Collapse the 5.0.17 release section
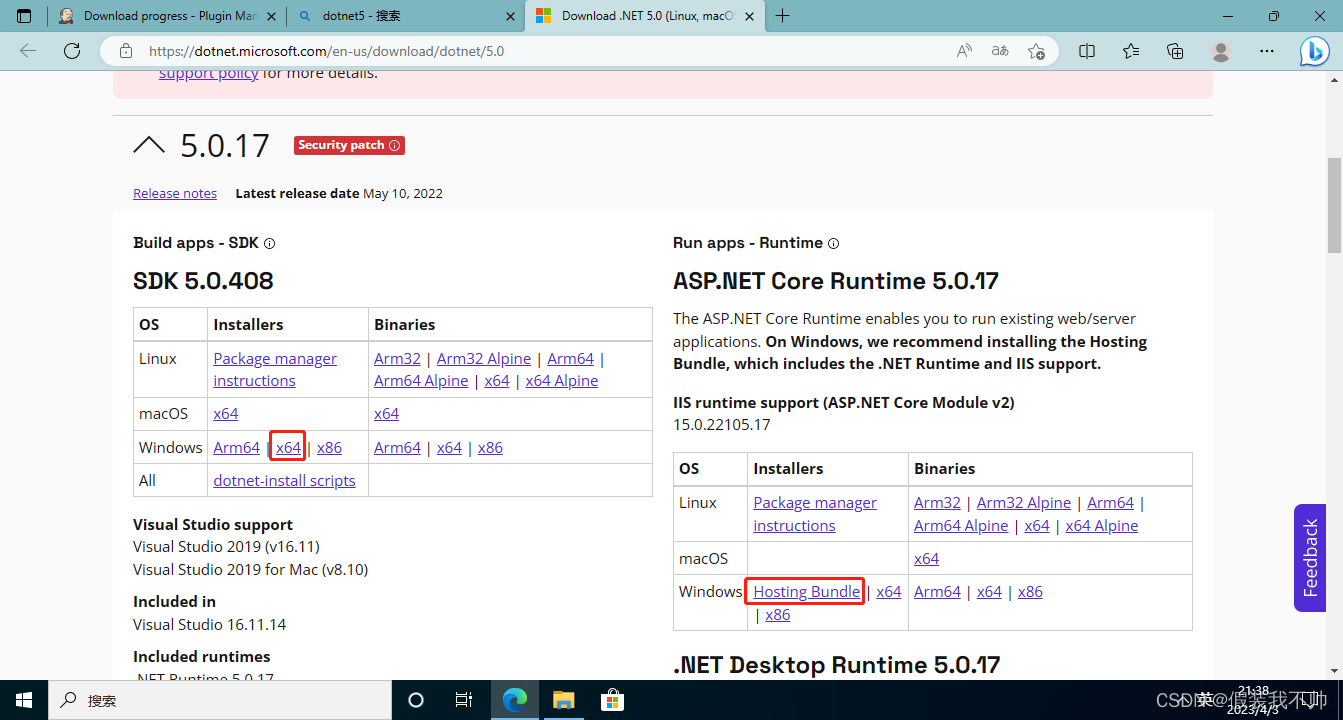This screenshot has height=720, width=1343. [x=149, y=145]
